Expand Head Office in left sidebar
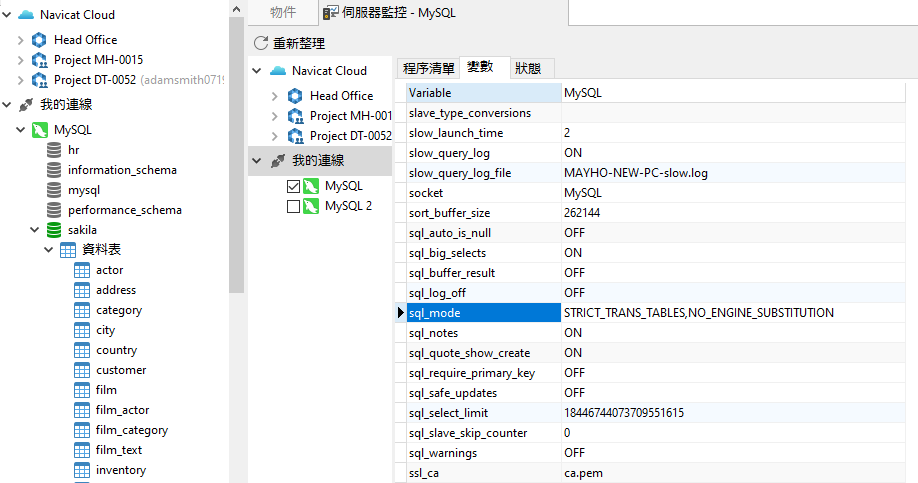 point(20,40)
